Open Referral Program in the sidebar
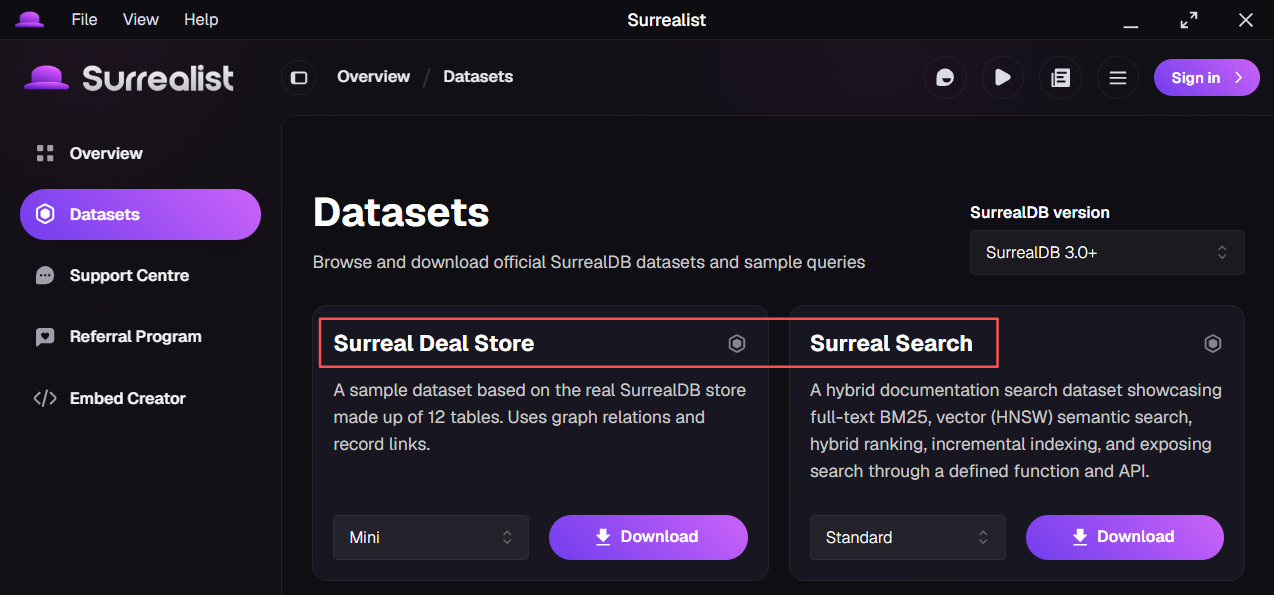 [140, 336]
